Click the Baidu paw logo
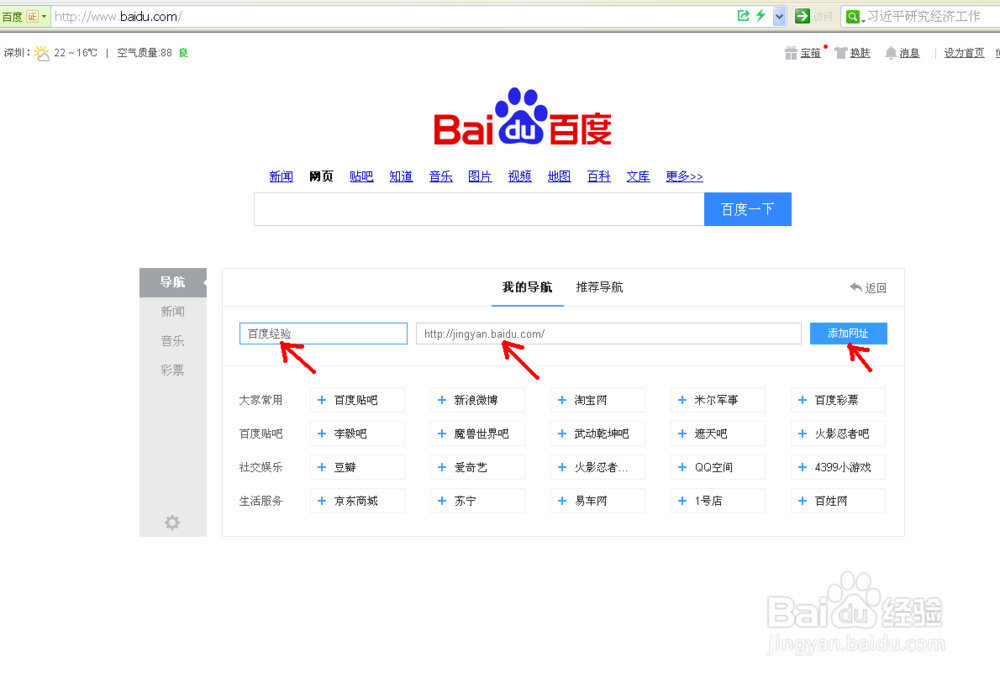The width and height of the screenshot is (1000, 678). [522, 116]
